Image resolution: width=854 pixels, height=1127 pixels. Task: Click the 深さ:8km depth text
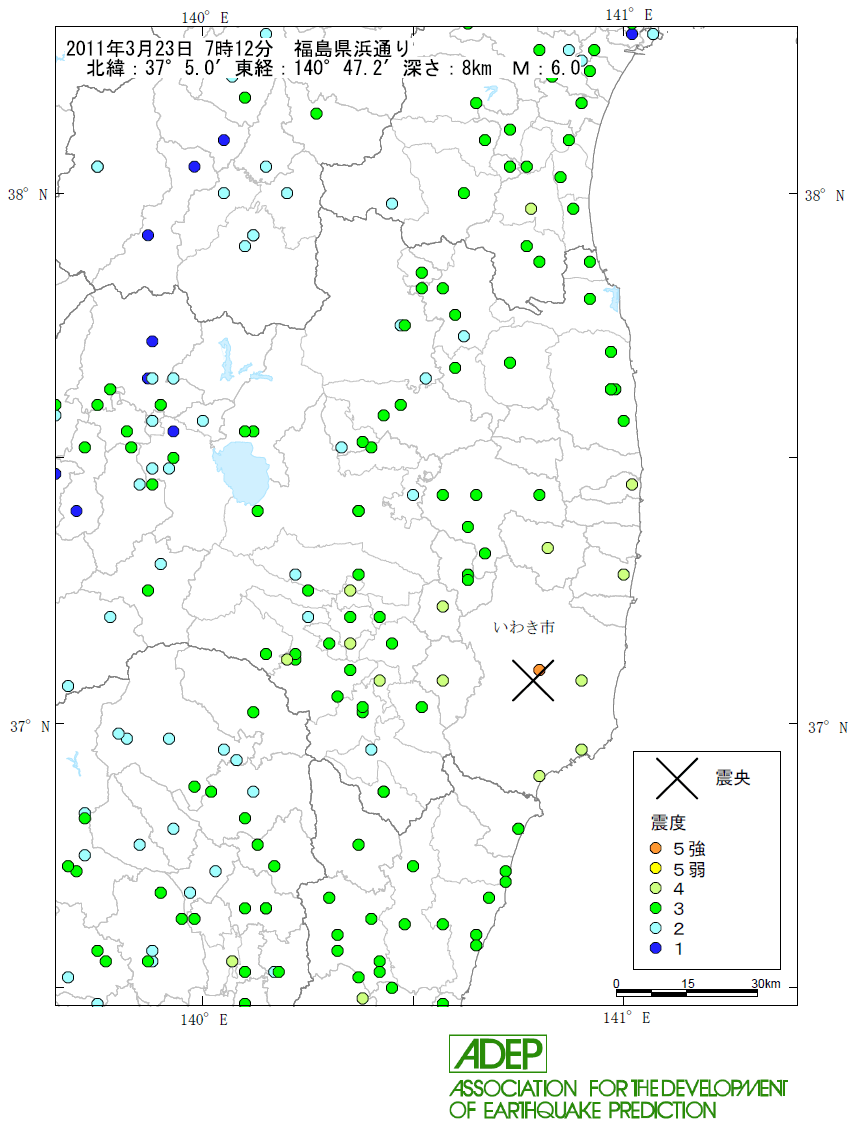(447, 68)
